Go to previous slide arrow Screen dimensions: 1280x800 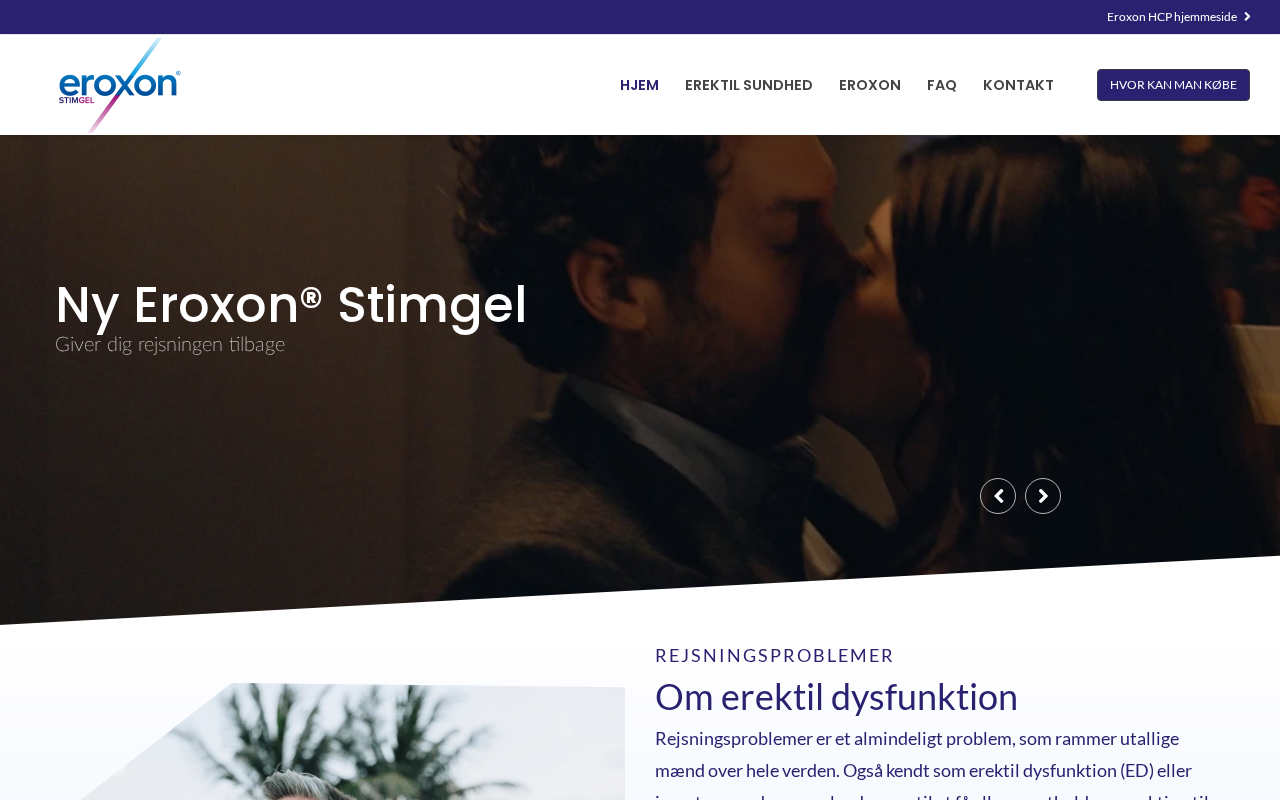tap(998, 496)
